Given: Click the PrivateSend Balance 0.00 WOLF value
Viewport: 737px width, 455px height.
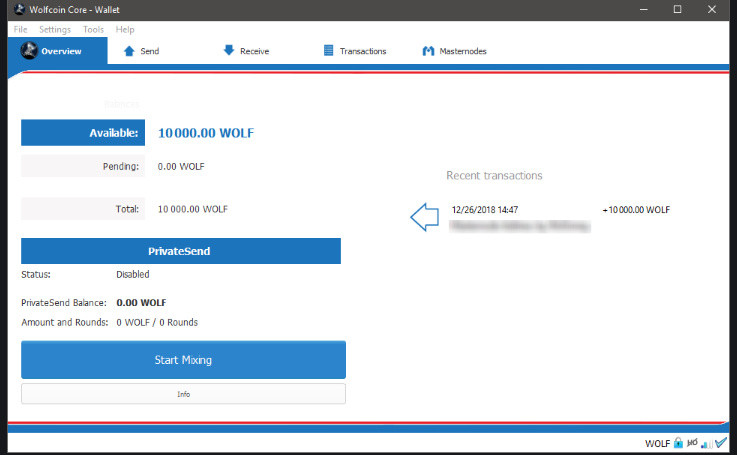Looking at the screenshot, I should click(141, 303).
